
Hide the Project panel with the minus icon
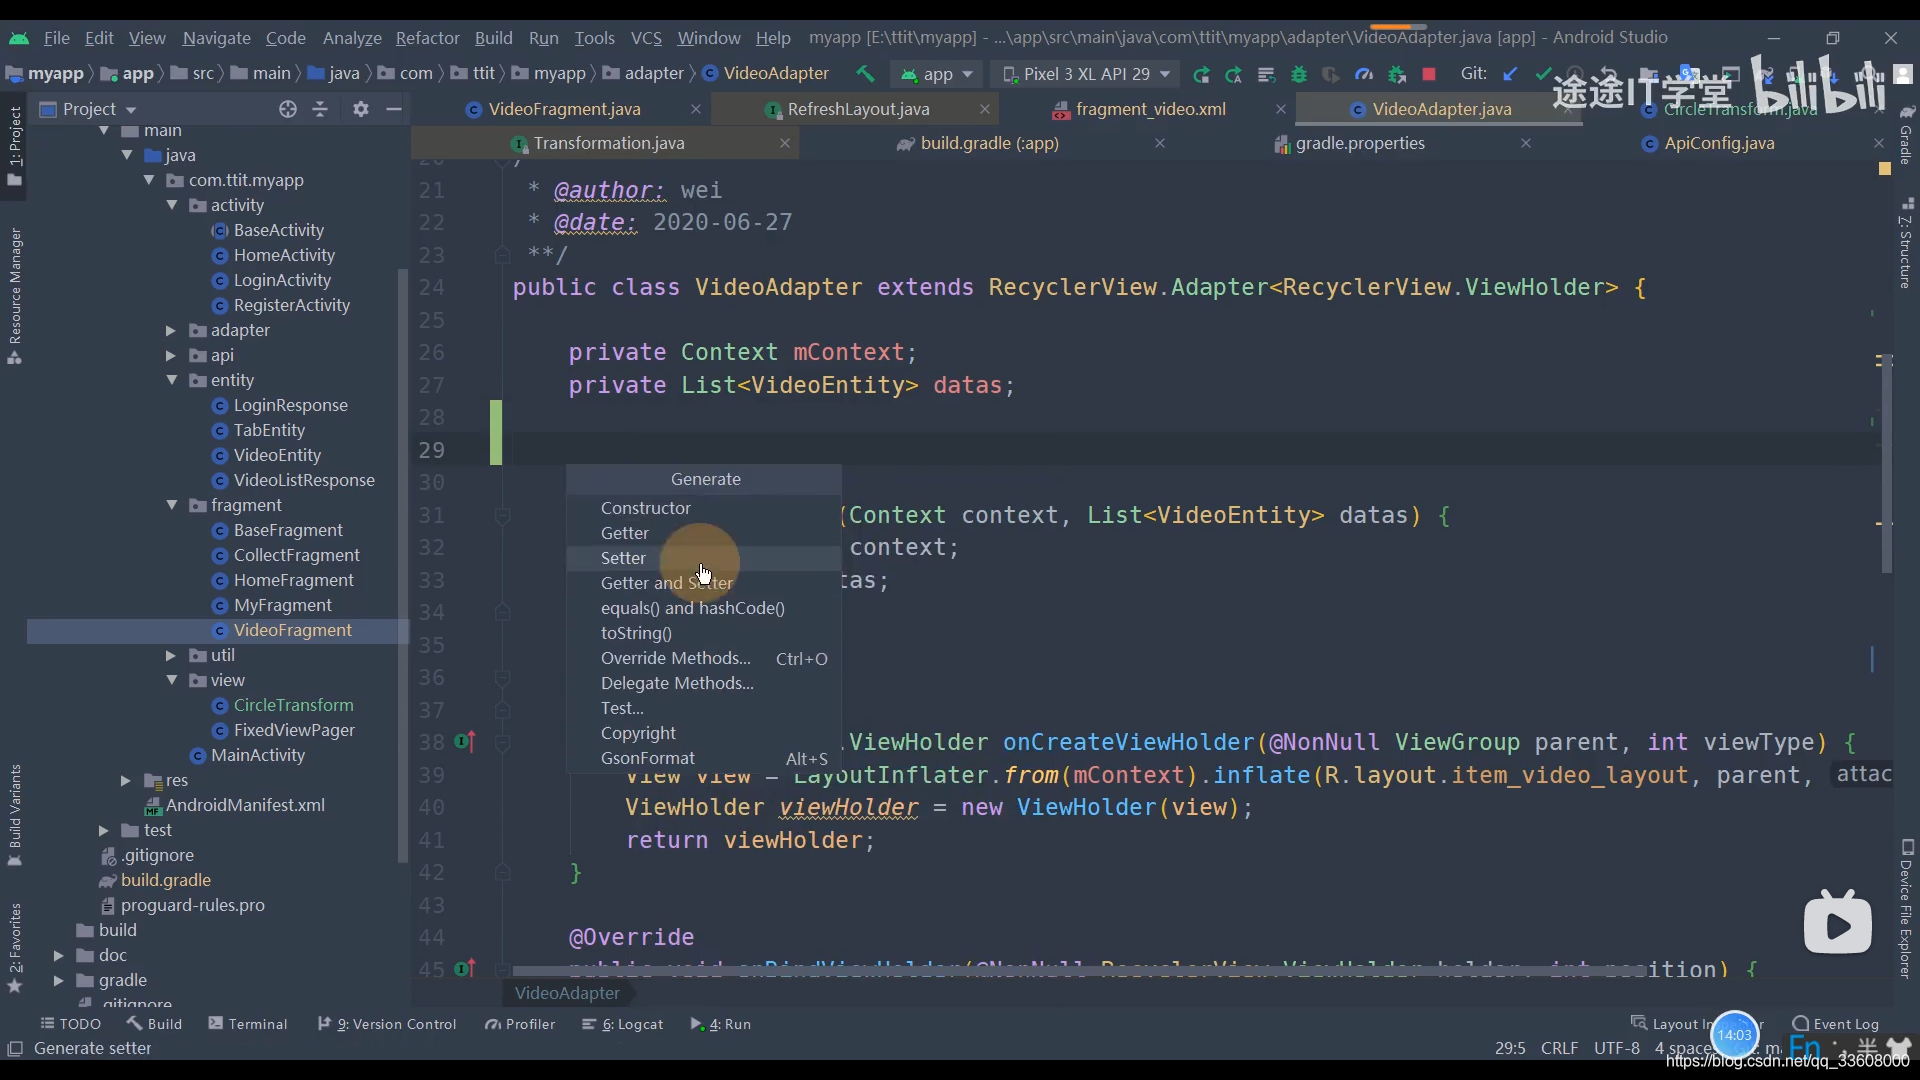tap(394, 109)
